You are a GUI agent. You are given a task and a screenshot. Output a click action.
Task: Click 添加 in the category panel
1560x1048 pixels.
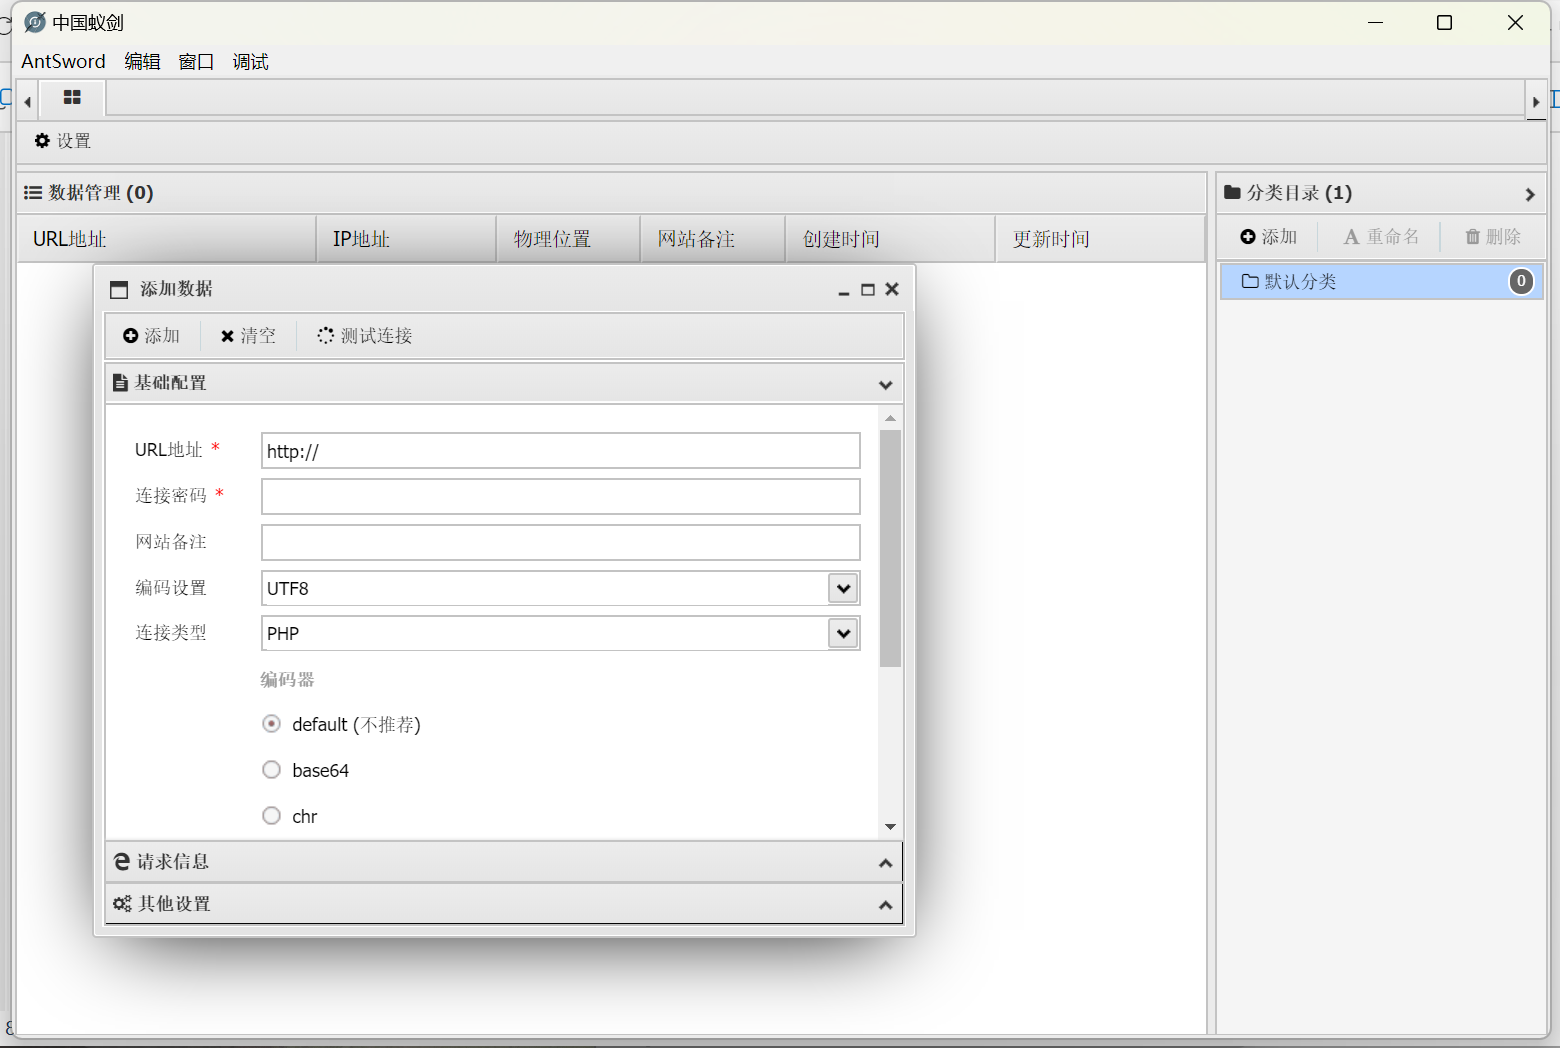click(x=1269, y=237)
